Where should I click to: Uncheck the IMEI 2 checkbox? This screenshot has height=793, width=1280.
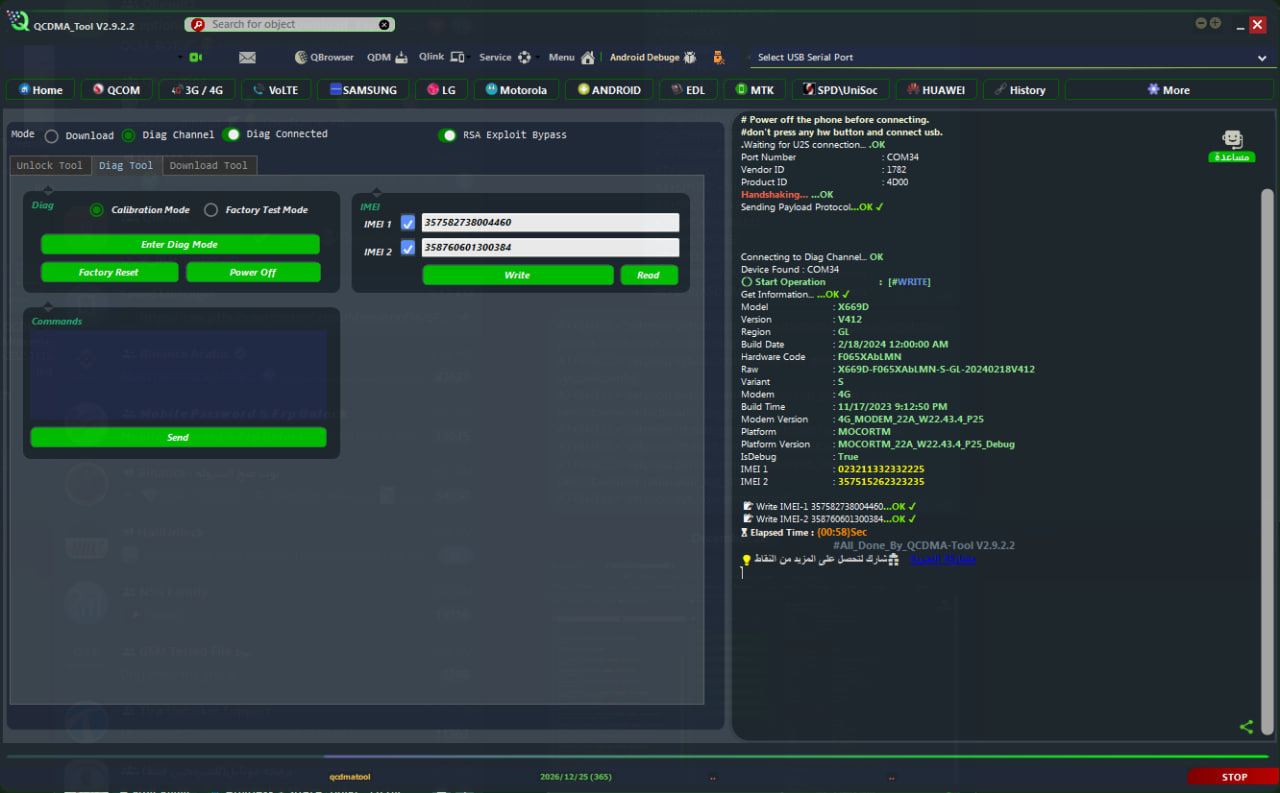tap(407, 248)
